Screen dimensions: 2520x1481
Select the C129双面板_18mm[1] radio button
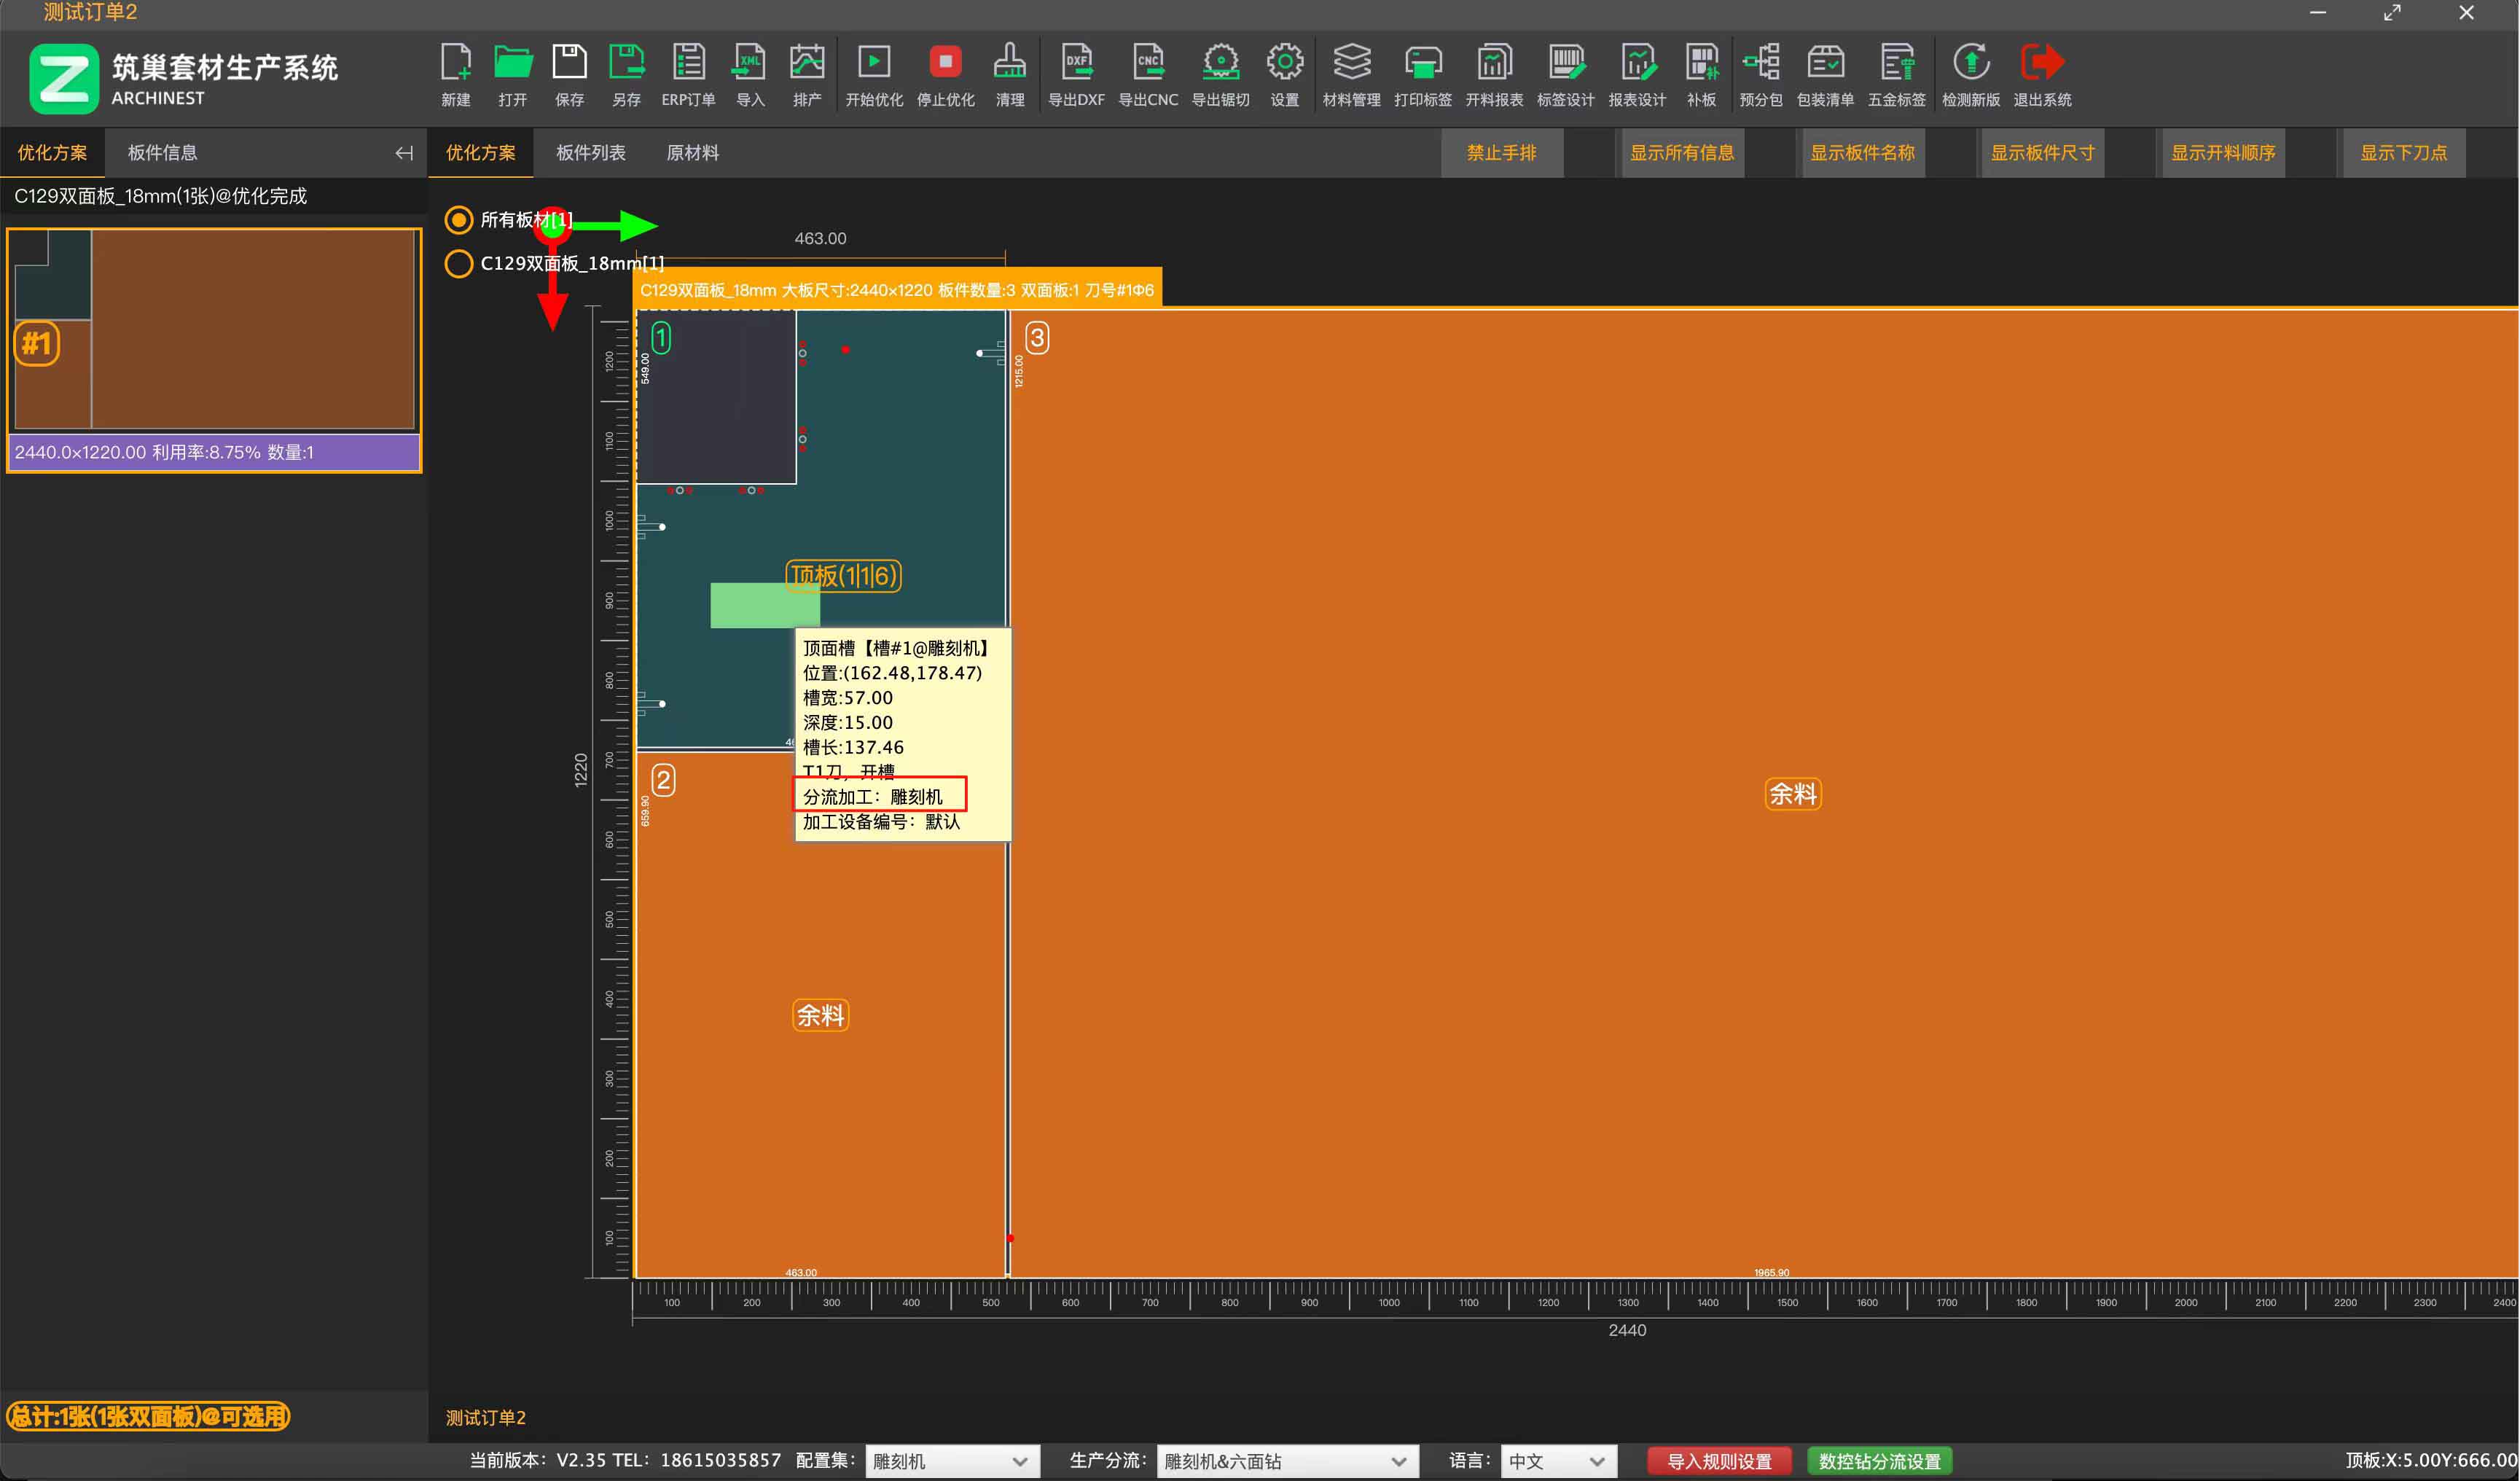[459, 264]
